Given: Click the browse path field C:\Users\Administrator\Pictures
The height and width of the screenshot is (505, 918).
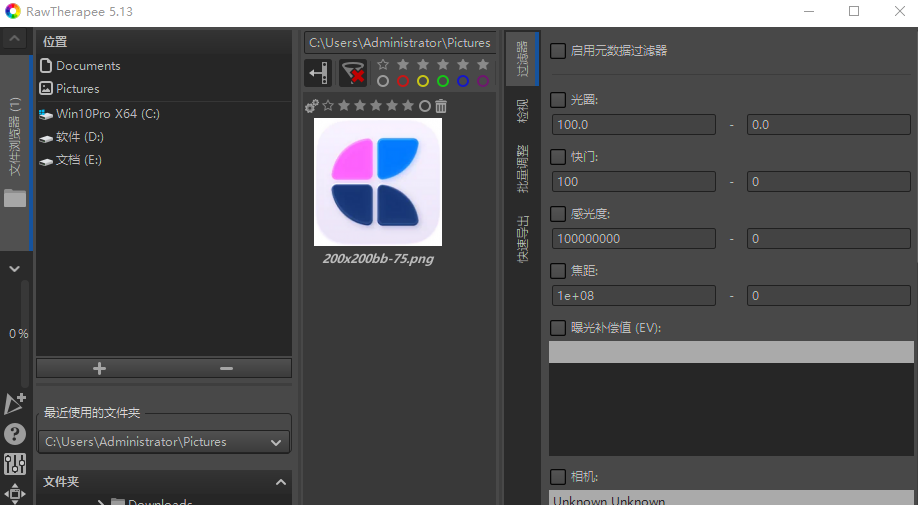Looking at the screenshot, I should tap(400, 43).
